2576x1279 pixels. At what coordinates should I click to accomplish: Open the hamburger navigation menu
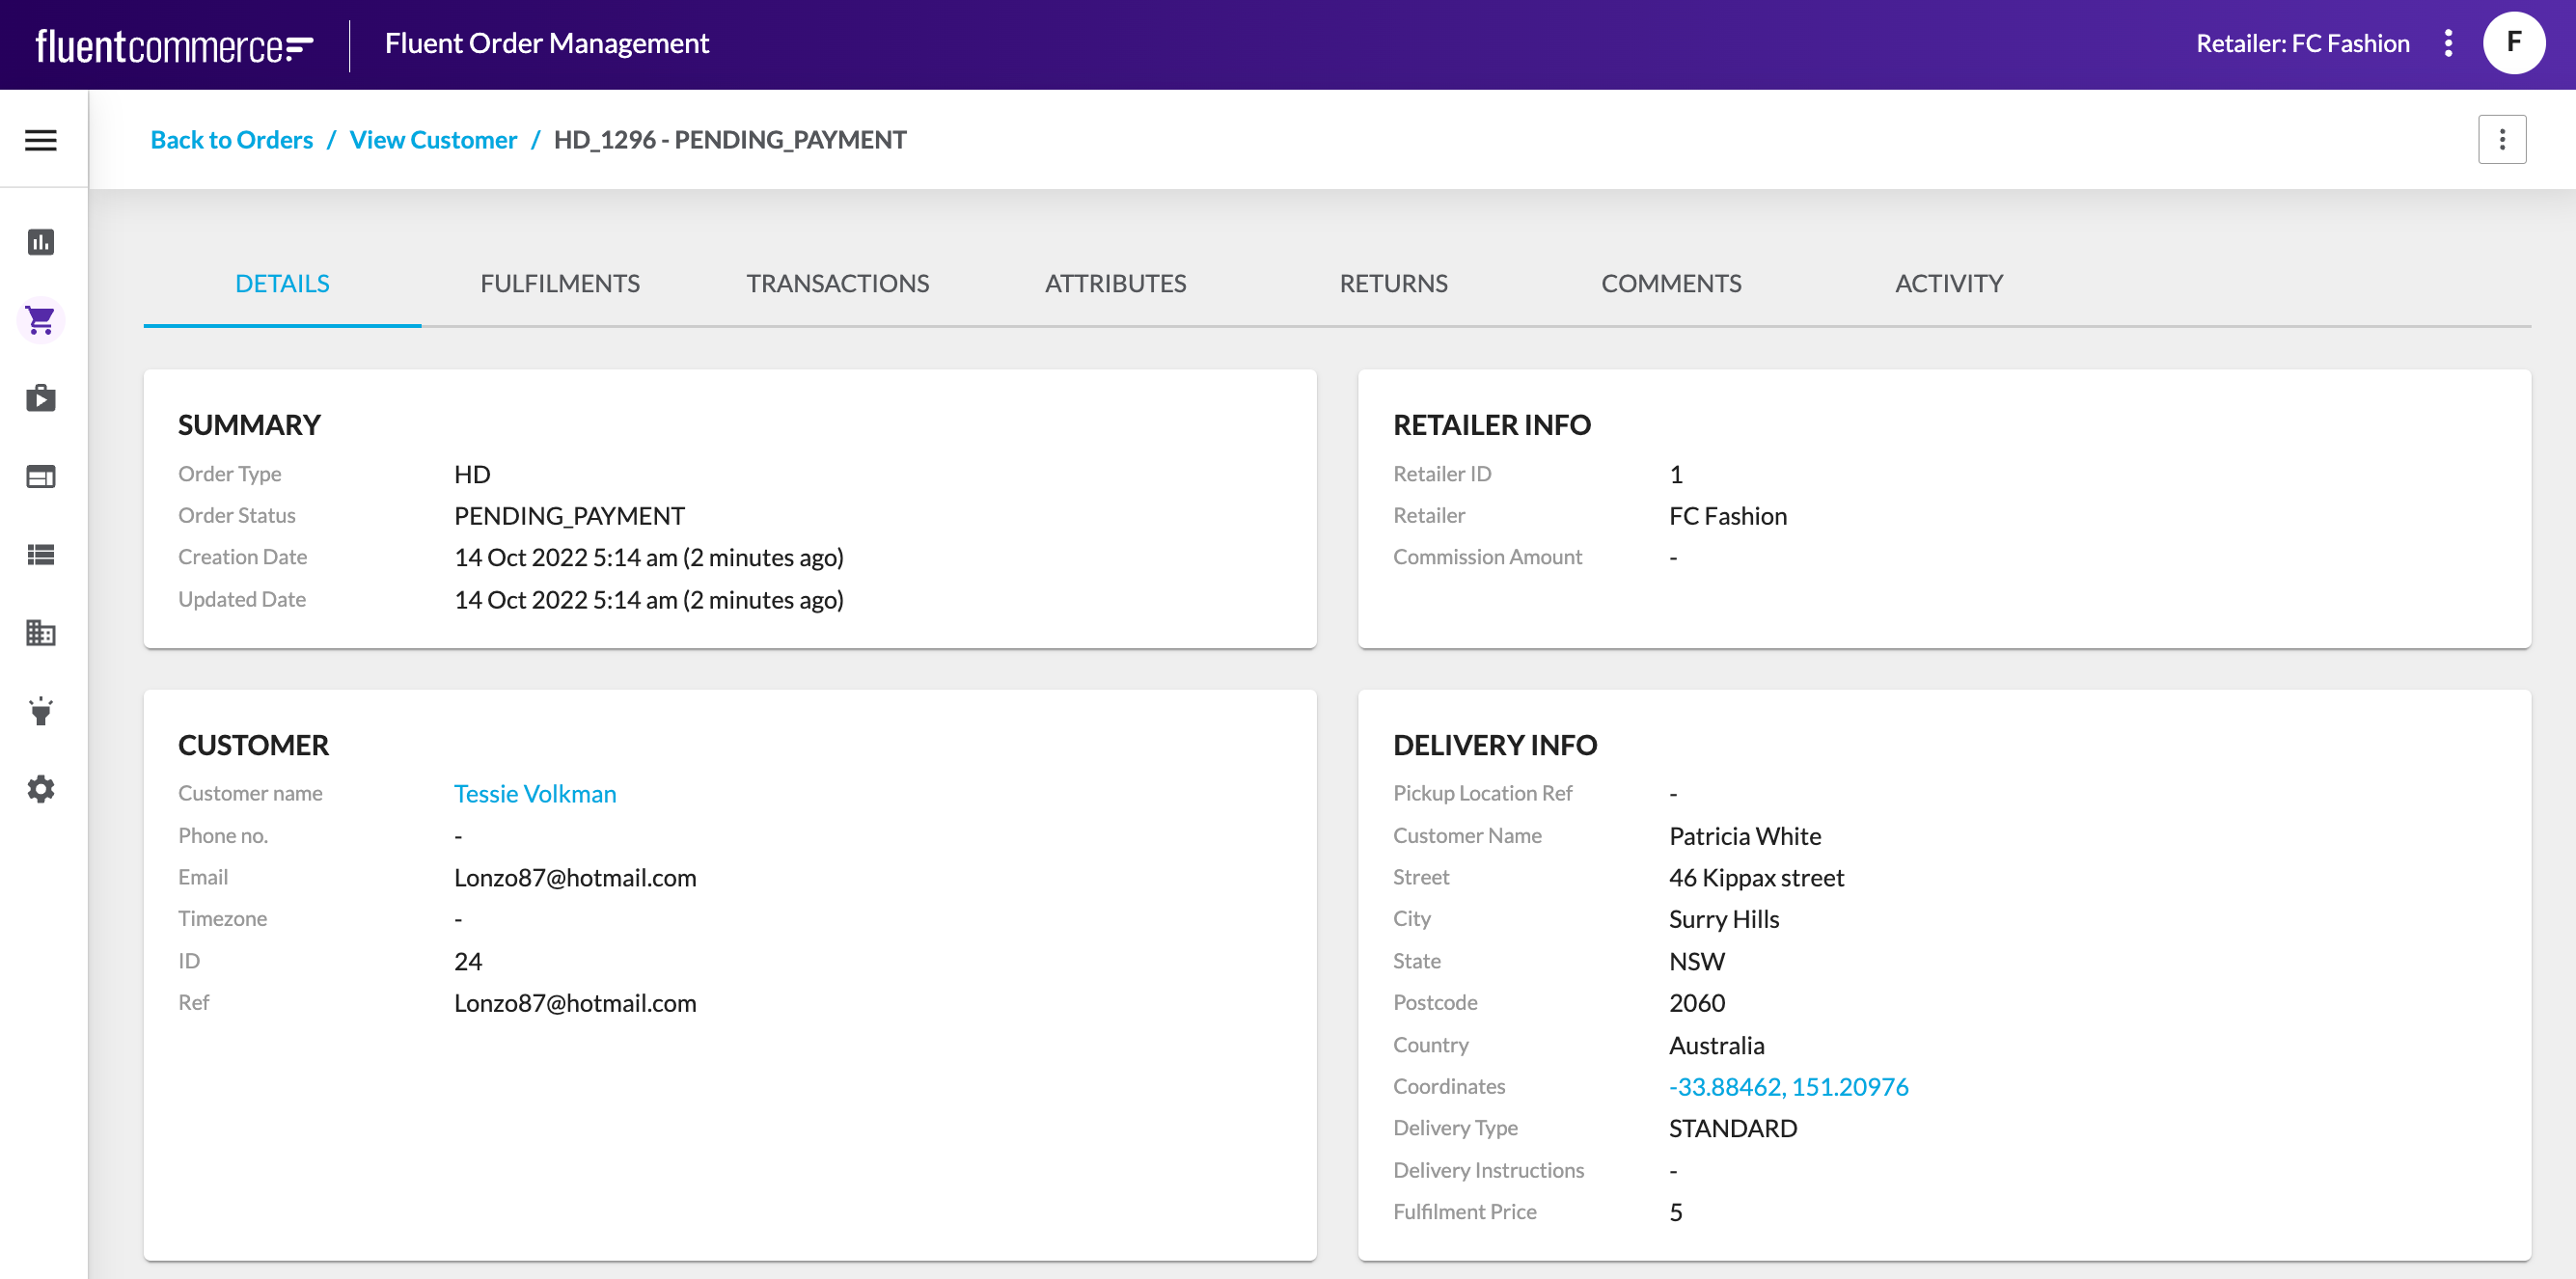(x=41, y=140)
